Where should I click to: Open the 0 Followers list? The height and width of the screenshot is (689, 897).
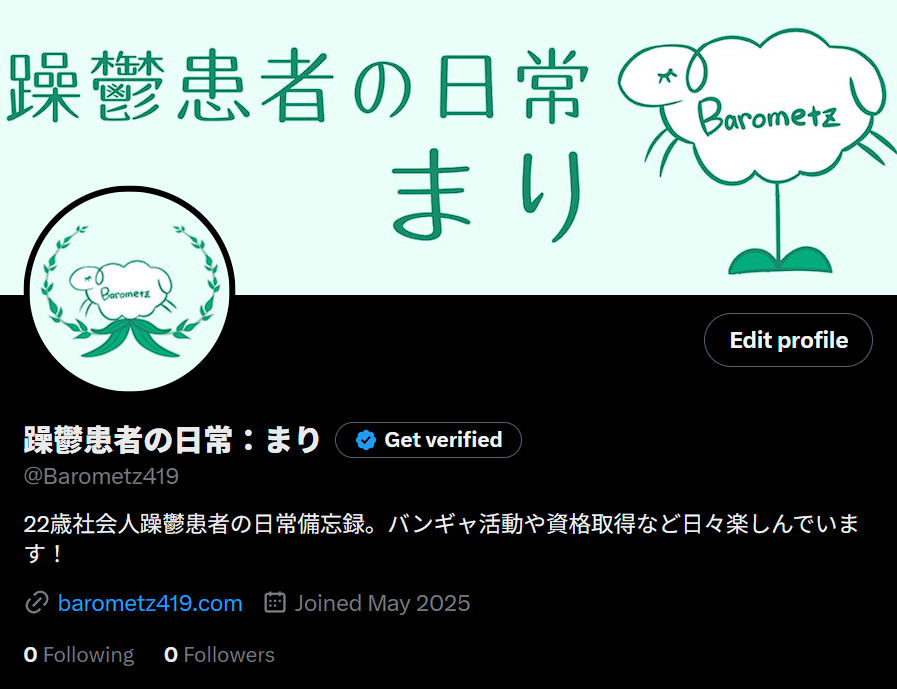(x=219, y=655)
